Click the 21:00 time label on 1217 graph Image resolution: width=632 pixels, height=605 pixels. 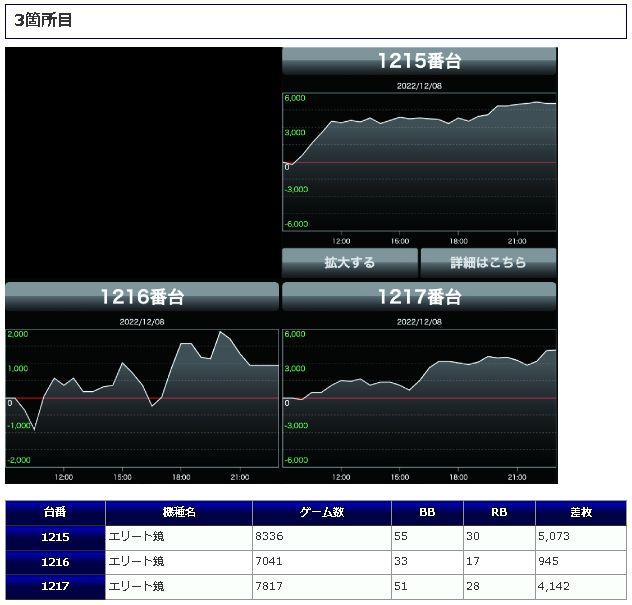(517, 478)
